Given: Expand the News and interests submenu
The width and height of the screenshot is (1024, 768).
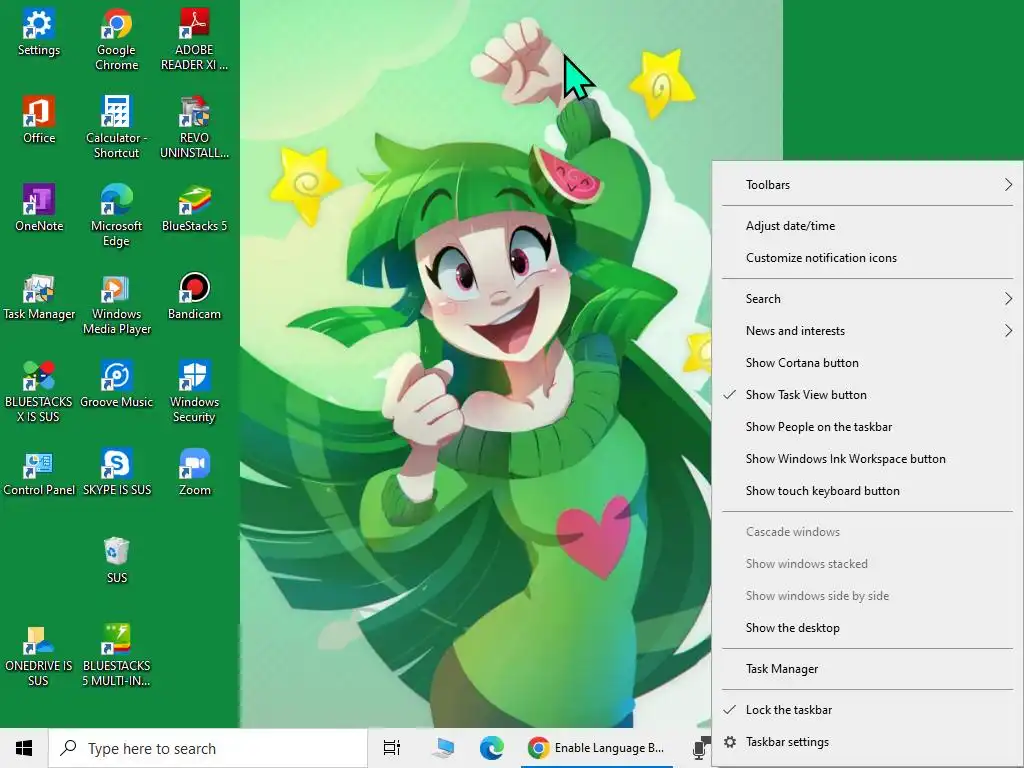Looking at the screenshot, I should 867,330.
